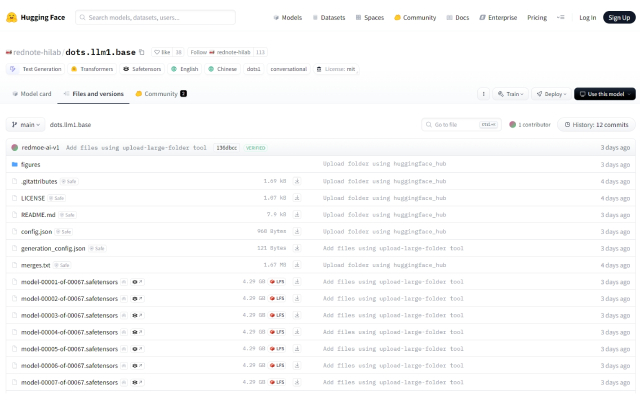The image size is (640, 400).
Task: Open the figures folder
Action: 30,164
